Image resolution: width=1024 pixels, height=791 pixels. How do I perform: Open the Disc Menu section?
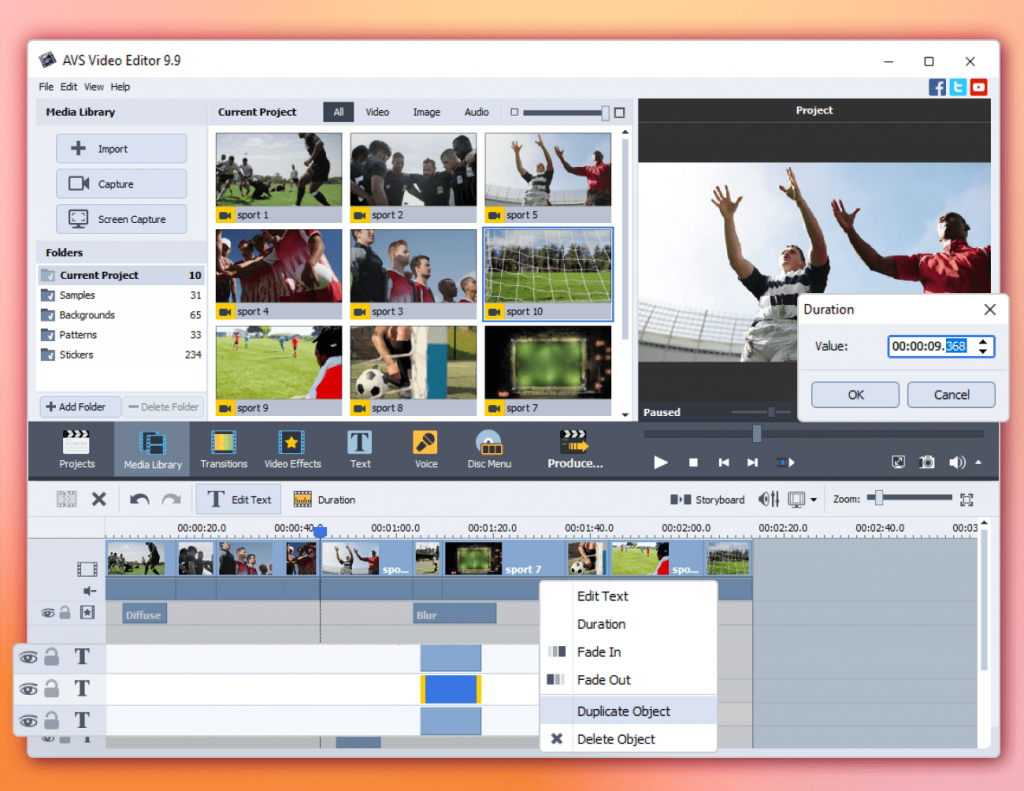click(x=488, y=449)
